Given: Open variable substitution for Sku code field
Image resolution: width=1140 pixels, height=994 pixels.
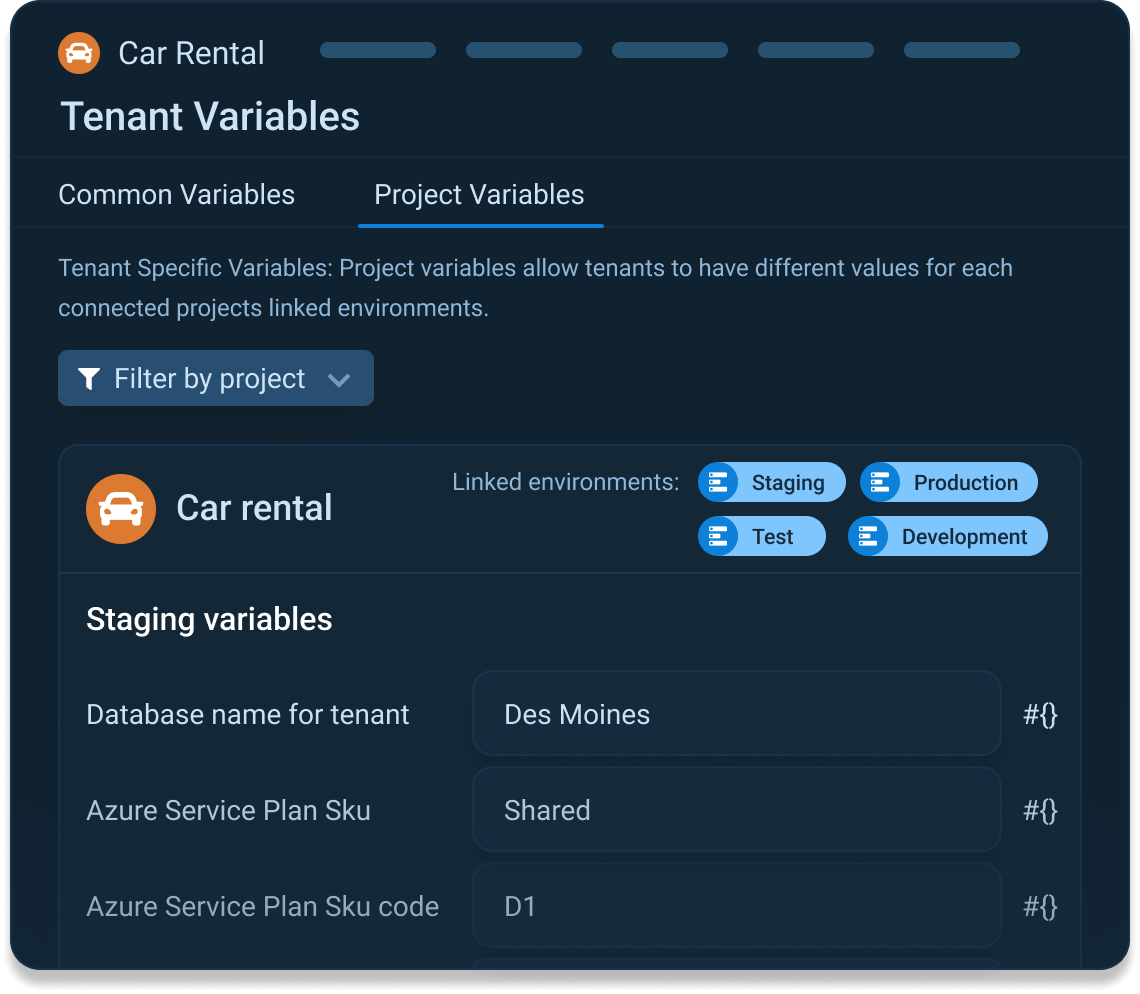Looking at the screenshot, I should [1041, 906].
